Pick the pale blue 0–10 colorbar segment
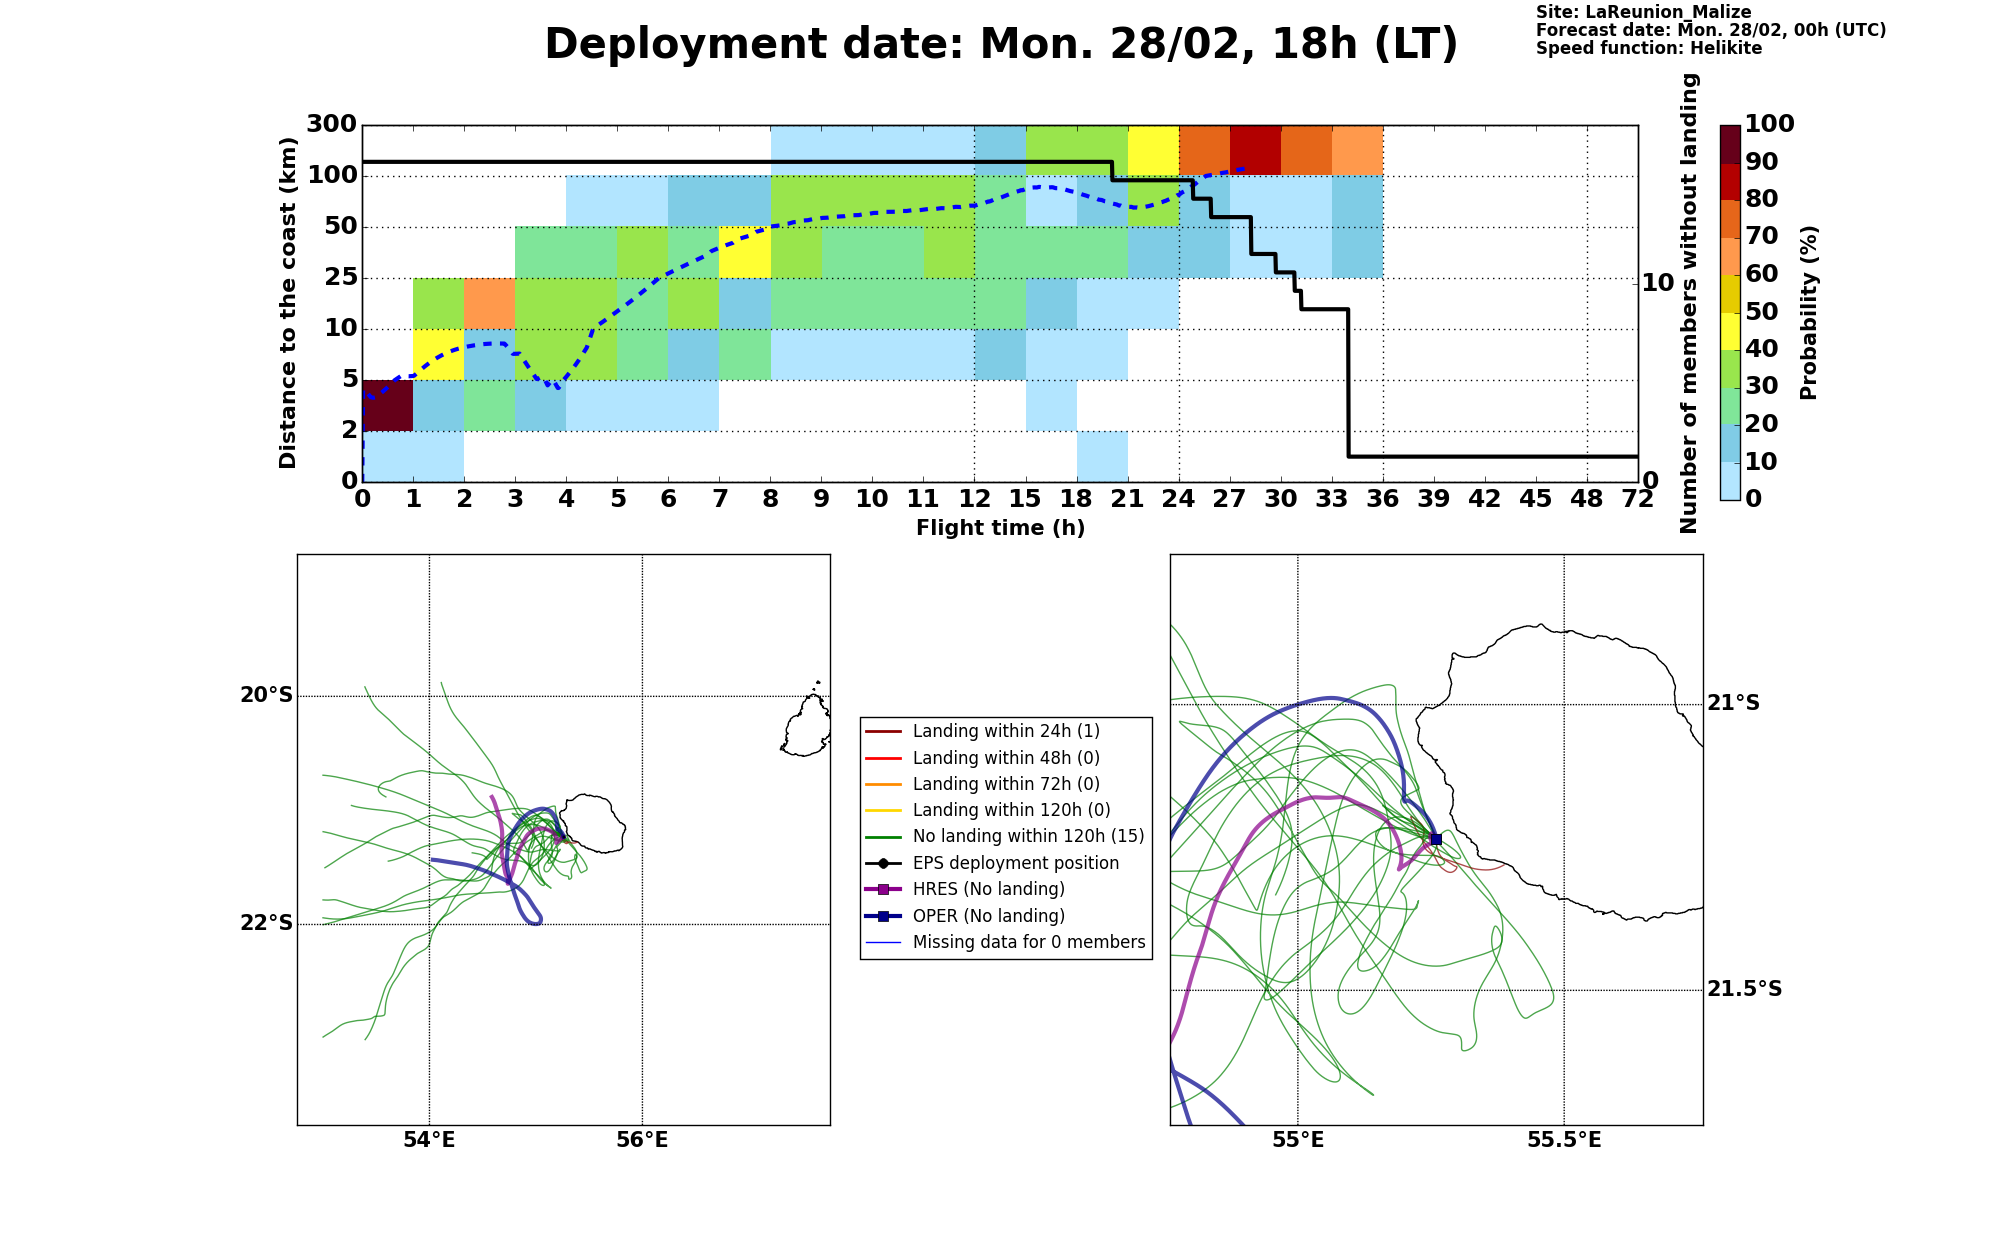Viewport: 2000px width, 1250px height. (1730, 481)
